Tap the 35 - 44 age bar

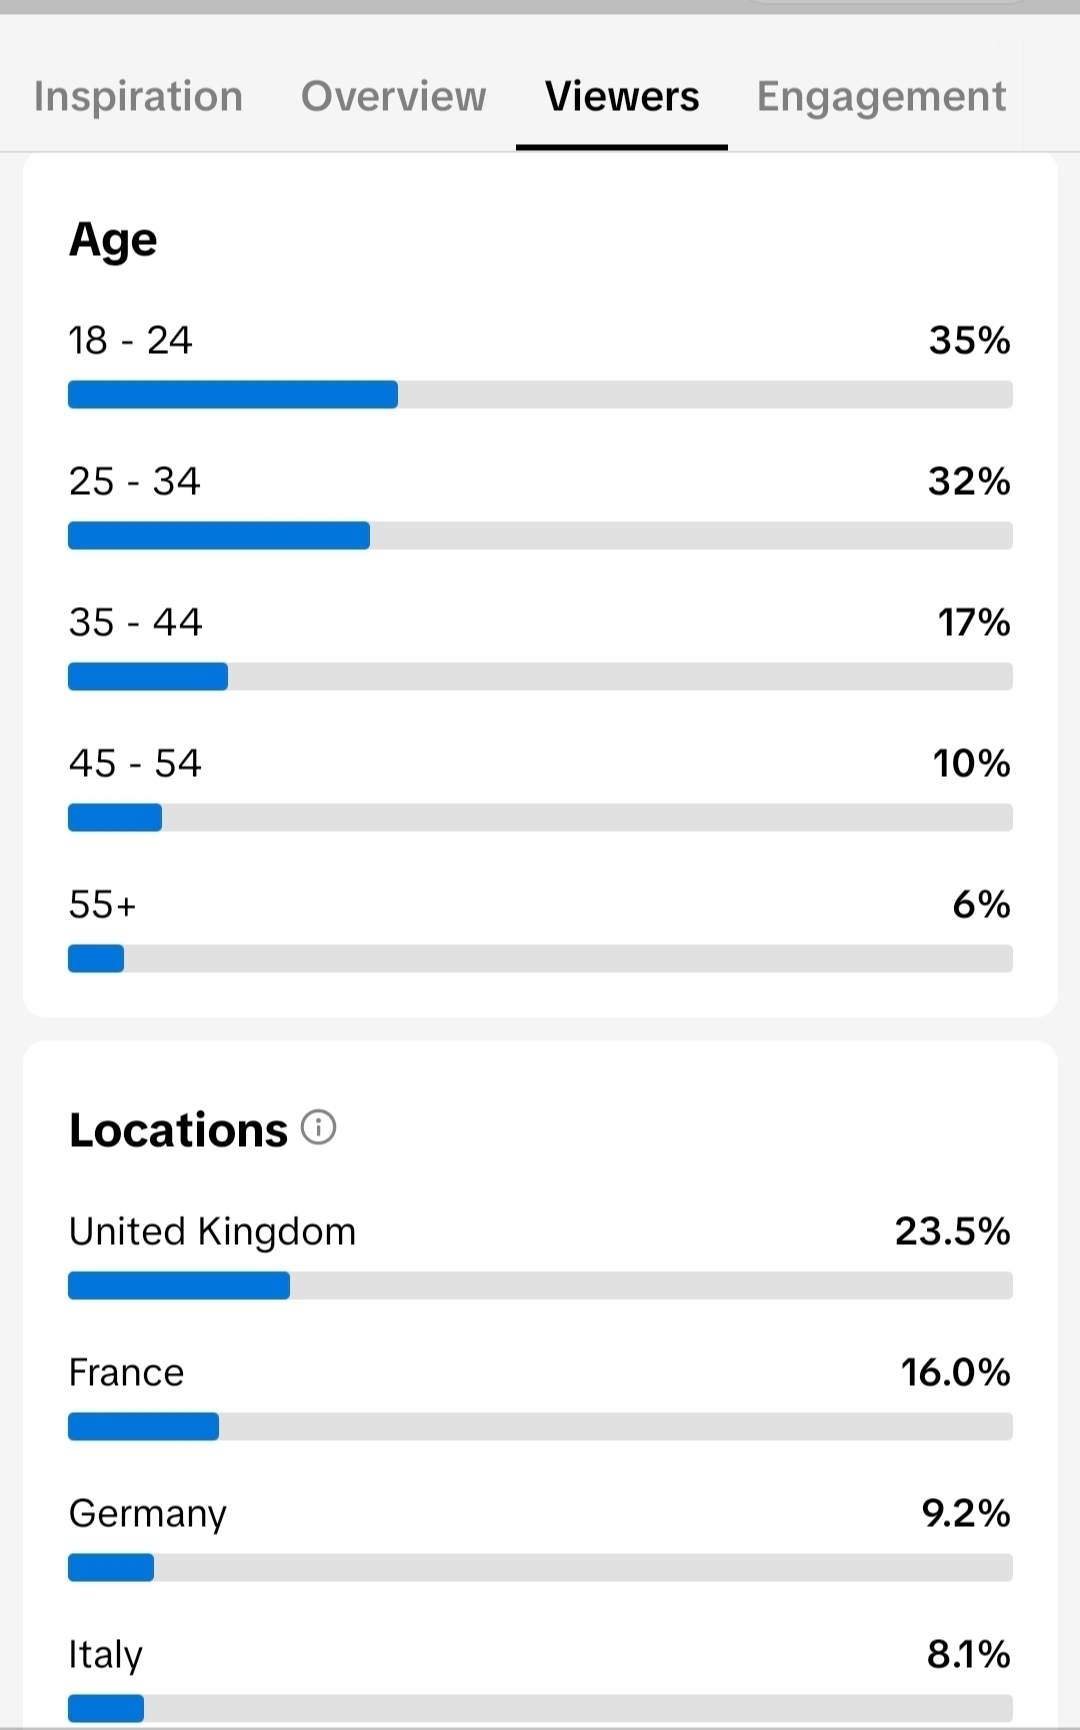[540, 676]
